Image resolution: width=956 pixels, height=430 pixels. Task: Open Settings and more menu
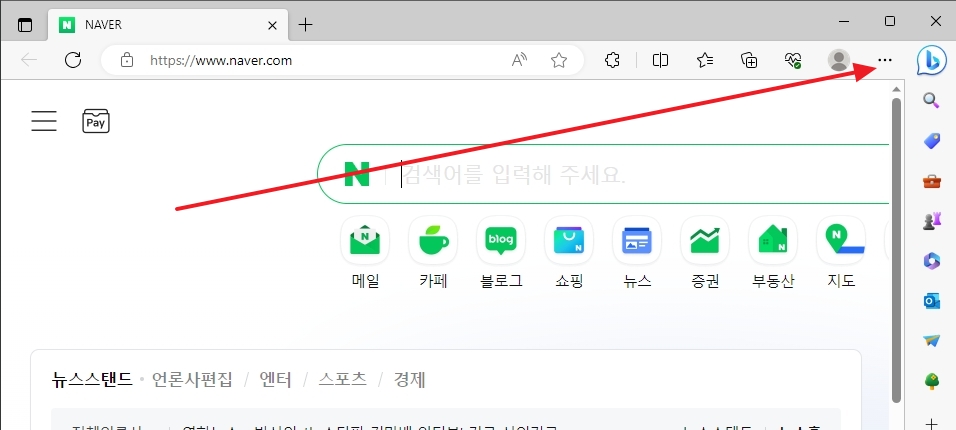coord(884,60)
